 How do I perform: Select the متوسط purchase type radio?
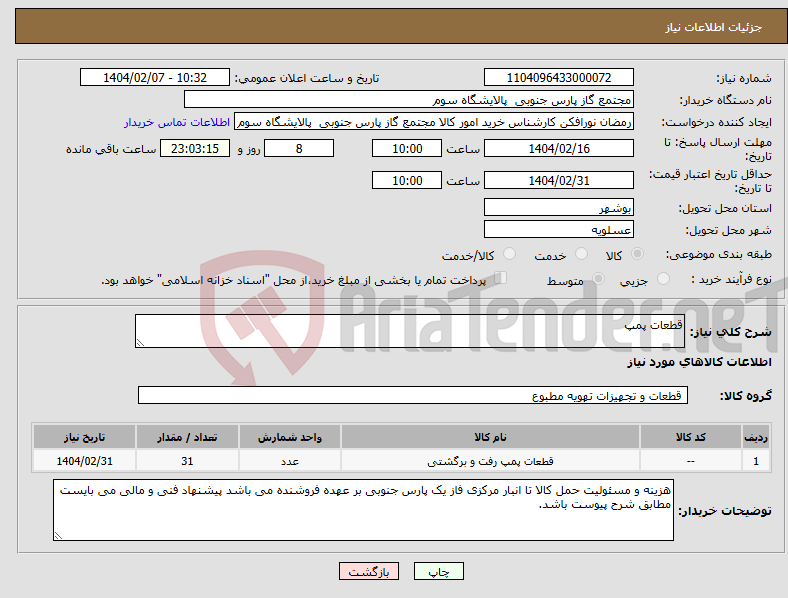(599, 278)
